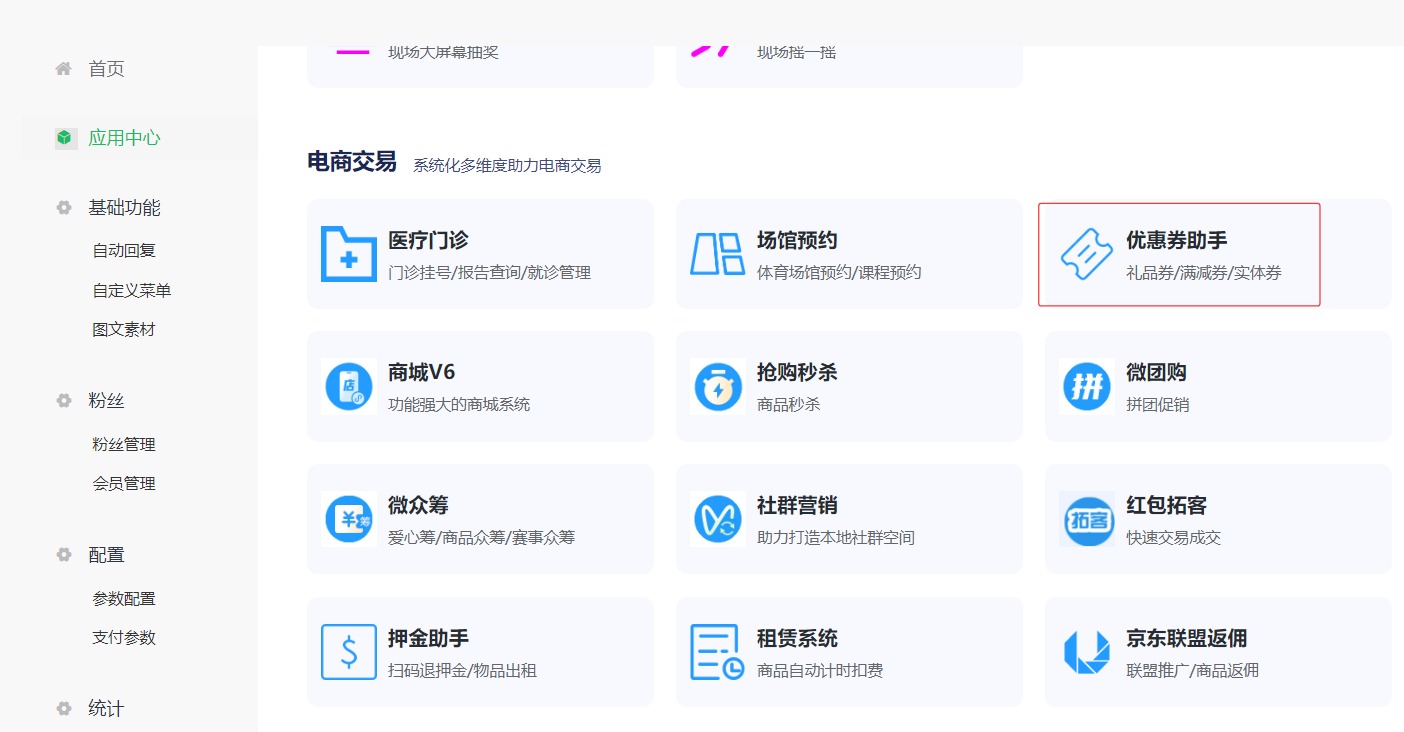Open 参数配置 submenu item
1404x732 pixels.
click(124, 599)
